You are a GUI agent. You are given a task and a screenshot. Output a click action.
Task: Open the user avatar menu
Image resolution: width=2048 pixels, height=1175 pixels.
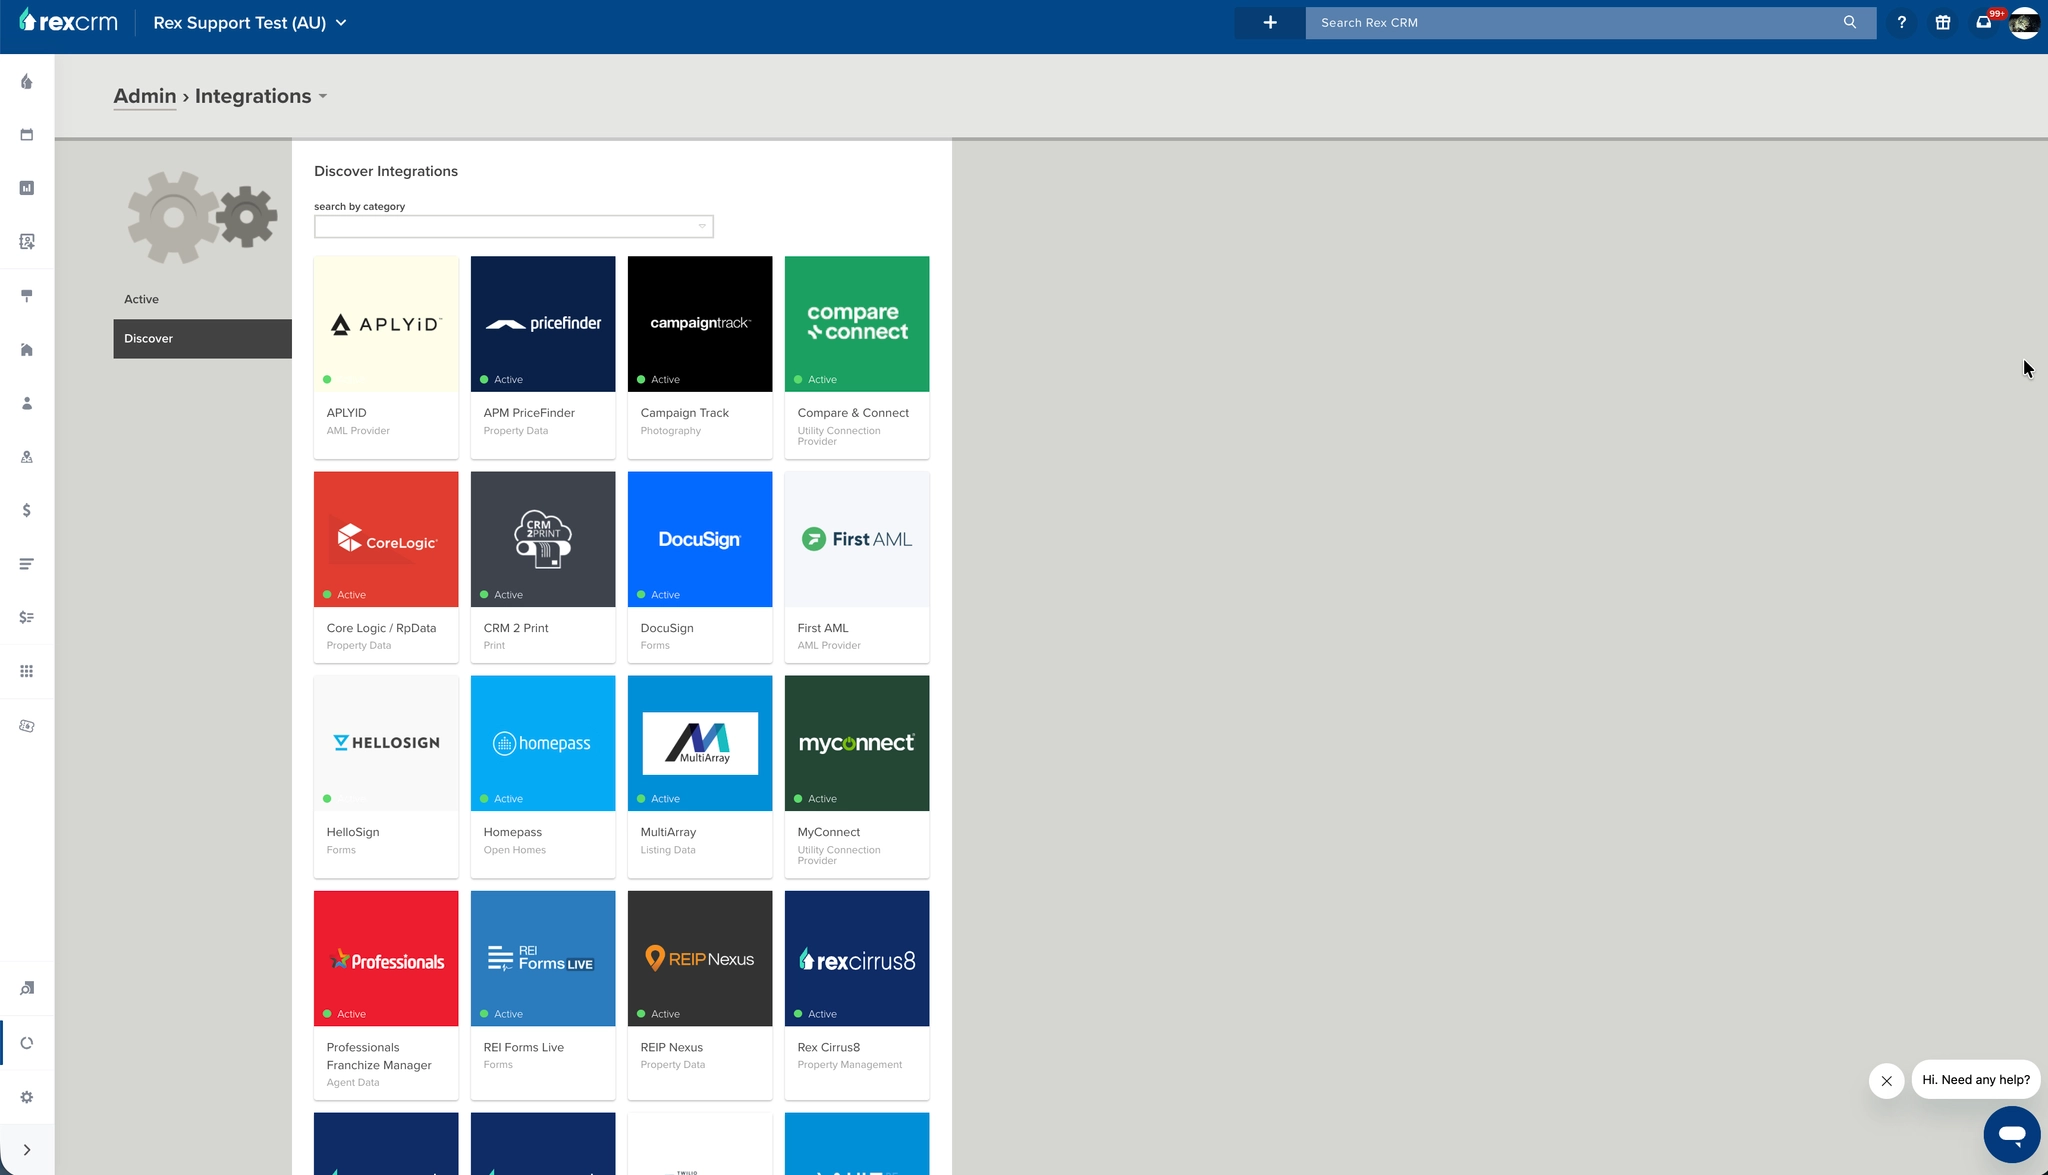tap(2025, 22)
